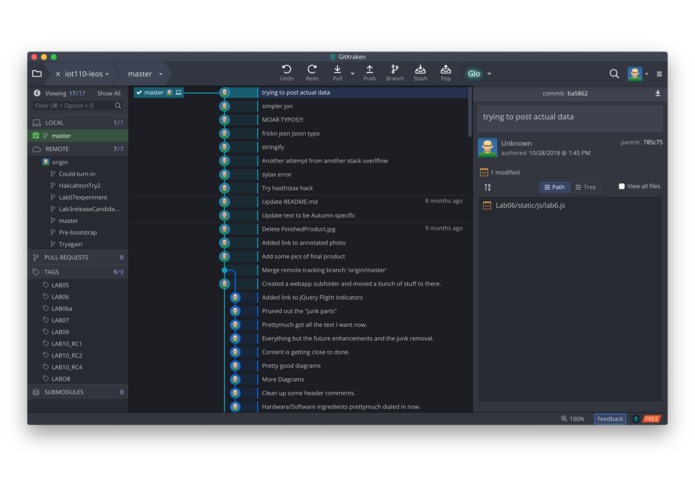Click the Redo toolbar icon
This screenshot has height=494, width=695.
click(x=312, y=73)
